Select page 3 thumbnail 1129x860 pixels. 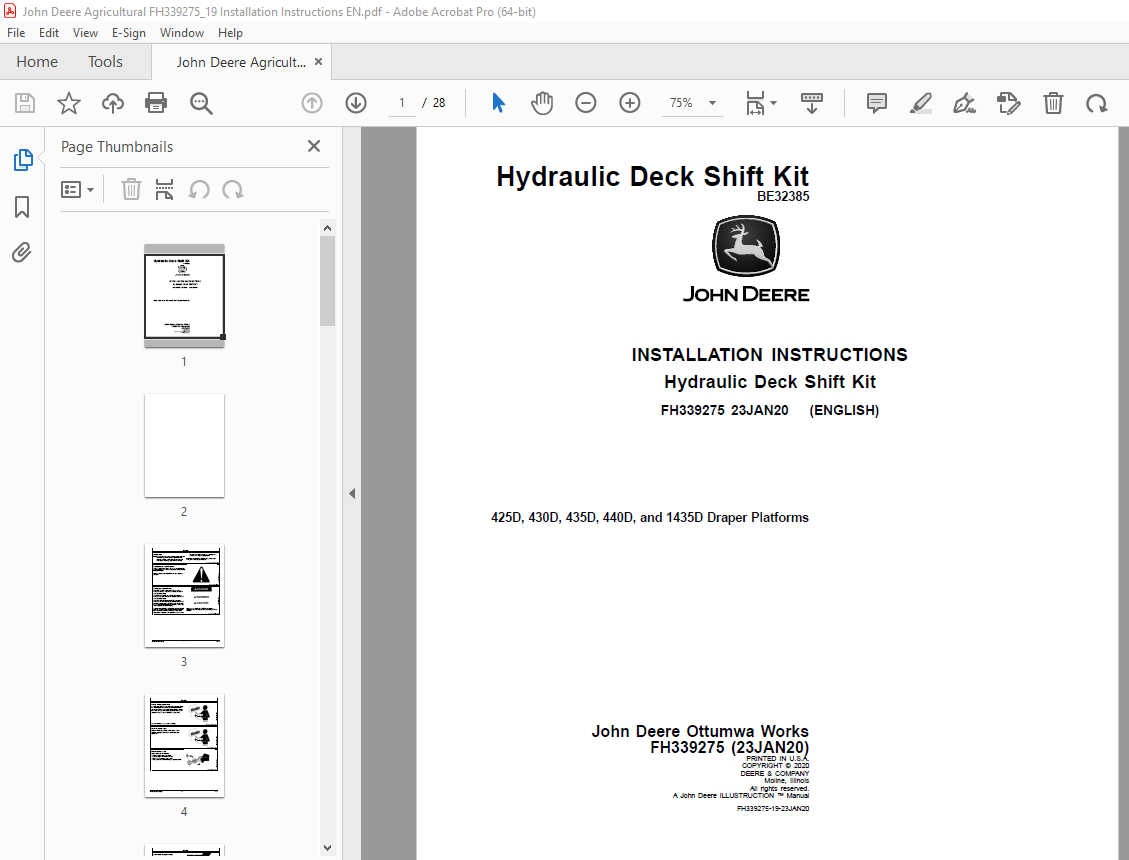click(x=184, y=596)
